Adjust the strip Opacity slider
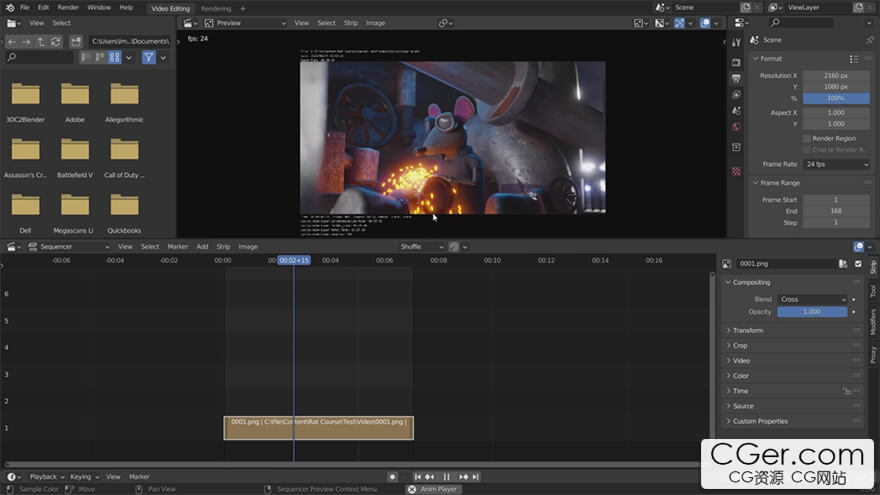This screenshot has width=880, height=495. pos(813,311)
